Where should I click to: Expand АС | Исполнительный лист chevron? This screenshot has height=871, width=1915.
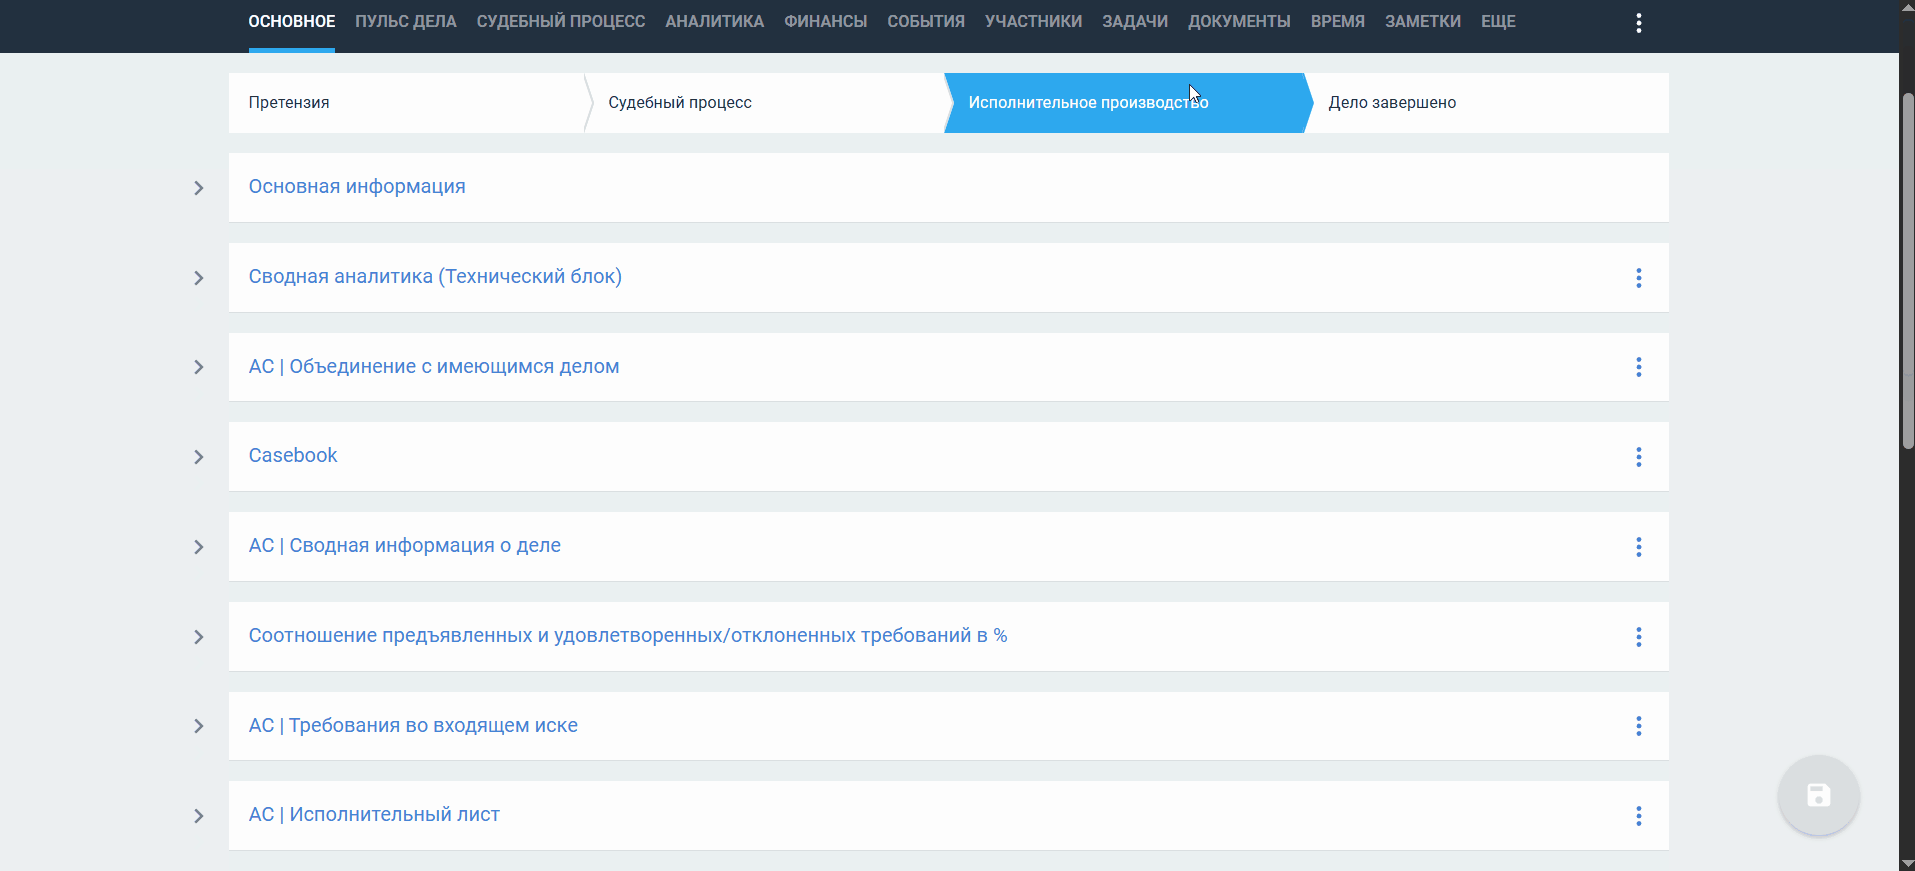tap(198, 816)
